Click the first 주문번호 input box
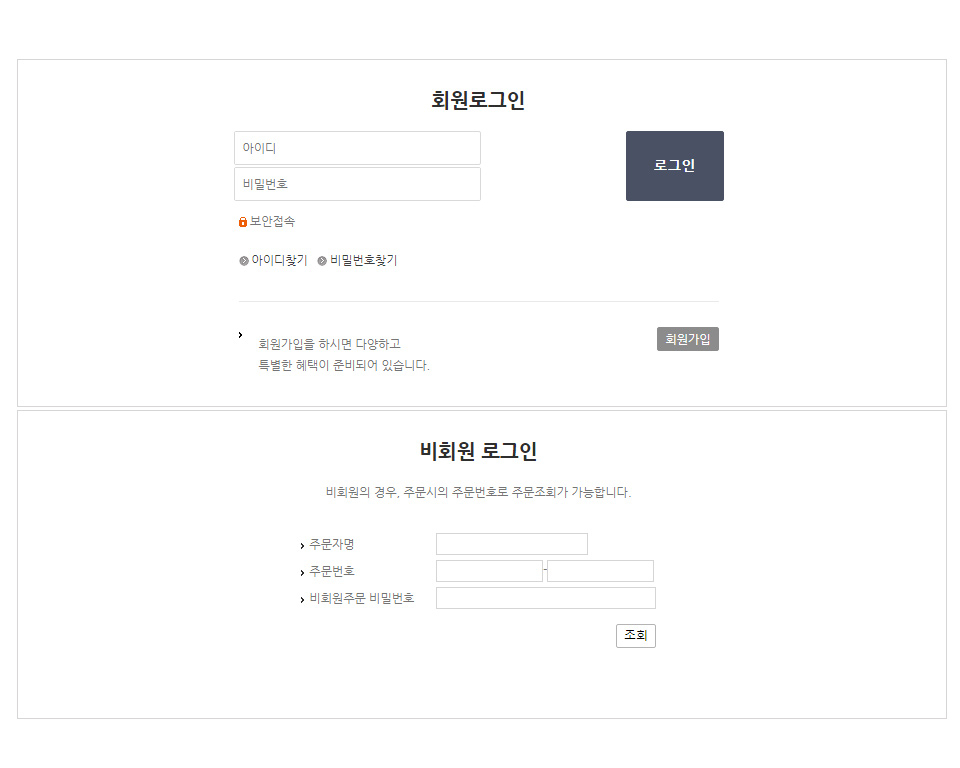960x768 pixels. [x=489, y=571]
